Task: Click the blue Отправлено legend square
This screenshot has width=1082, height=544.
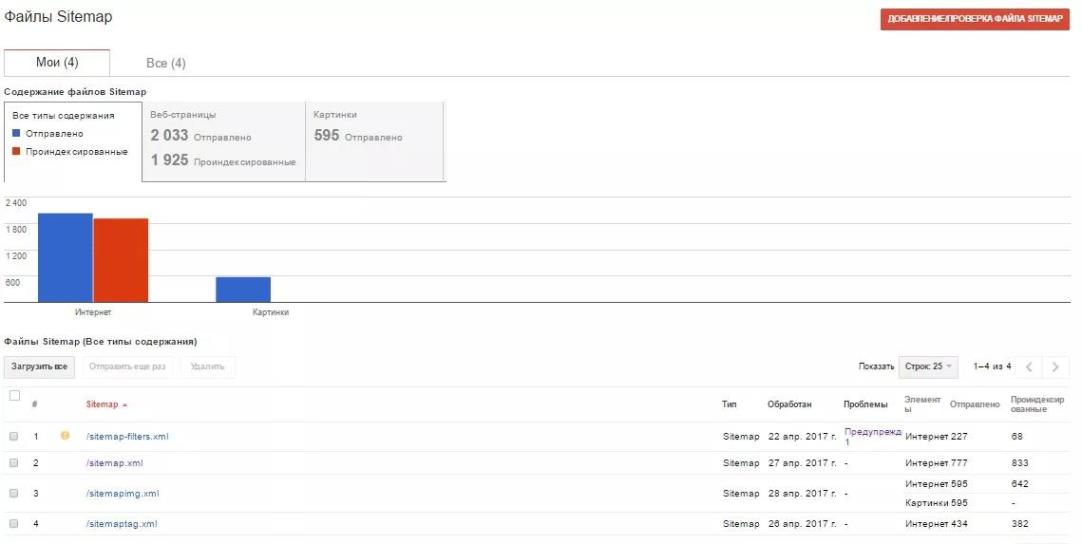Action: (17, 133)
